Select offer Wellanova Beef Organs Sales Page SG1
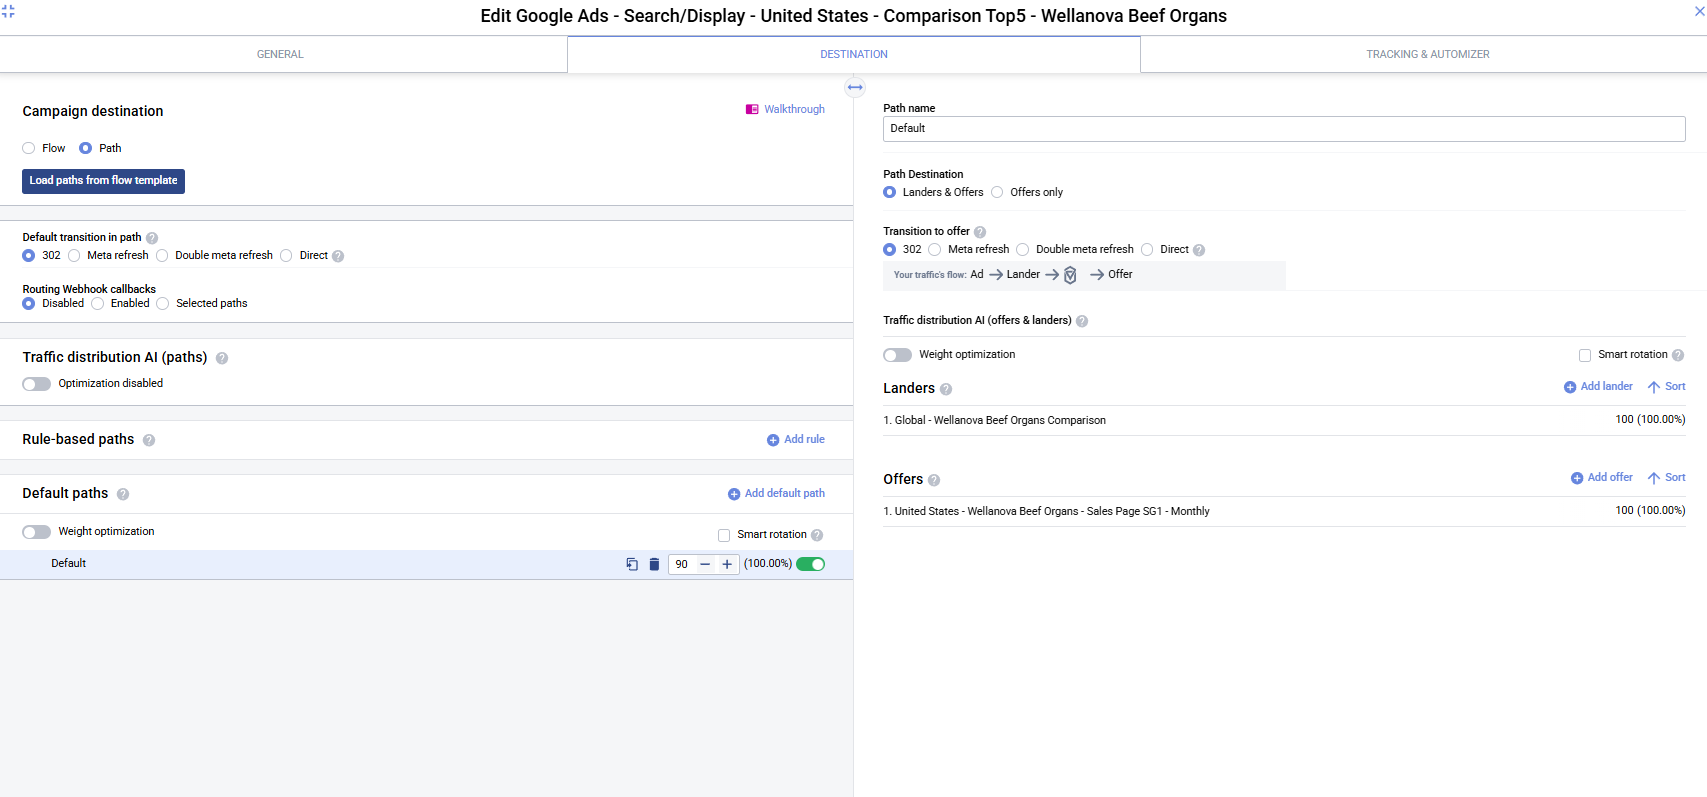 coord(1046,512)
